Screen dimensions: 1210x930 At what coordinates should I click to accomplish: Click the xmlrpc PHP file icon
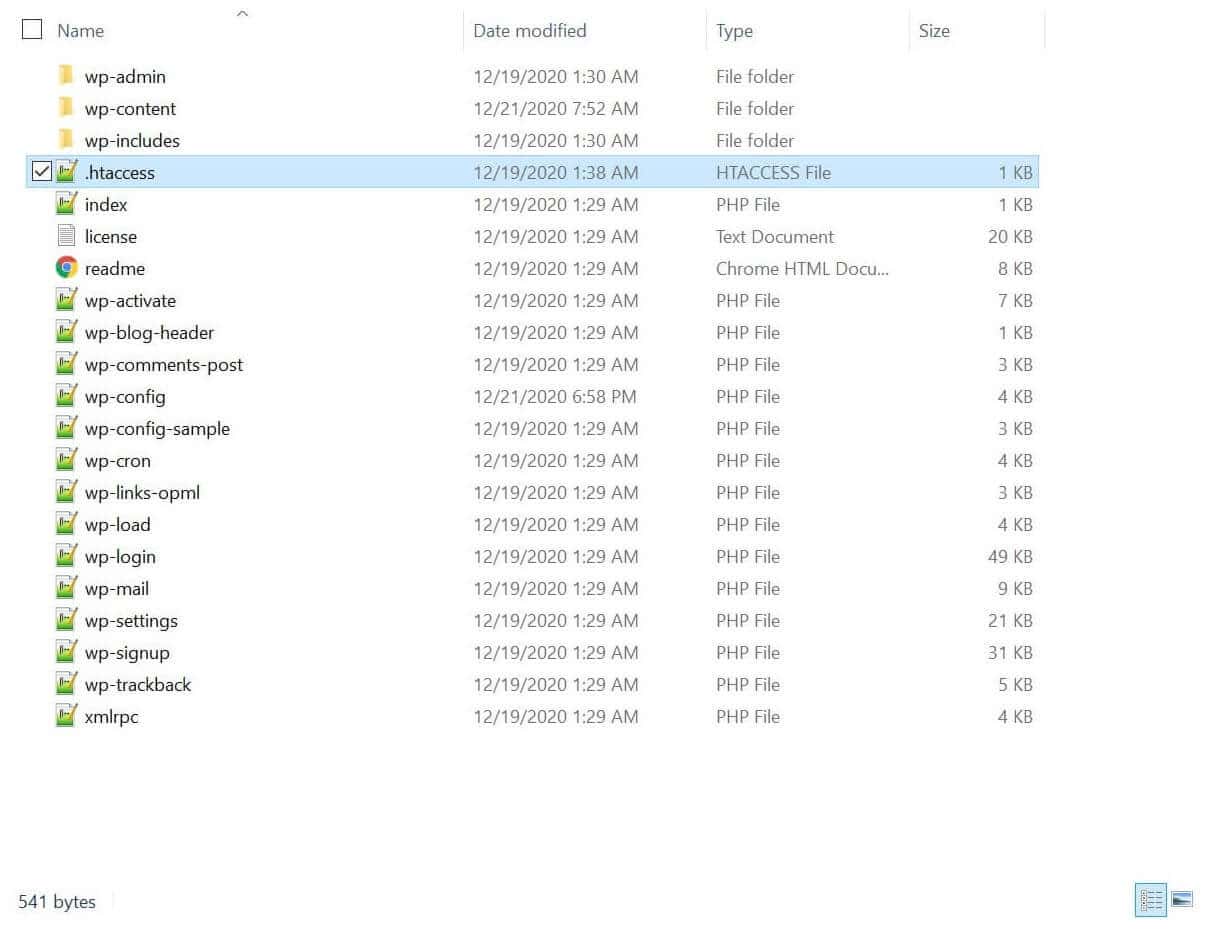click(66, 716)
